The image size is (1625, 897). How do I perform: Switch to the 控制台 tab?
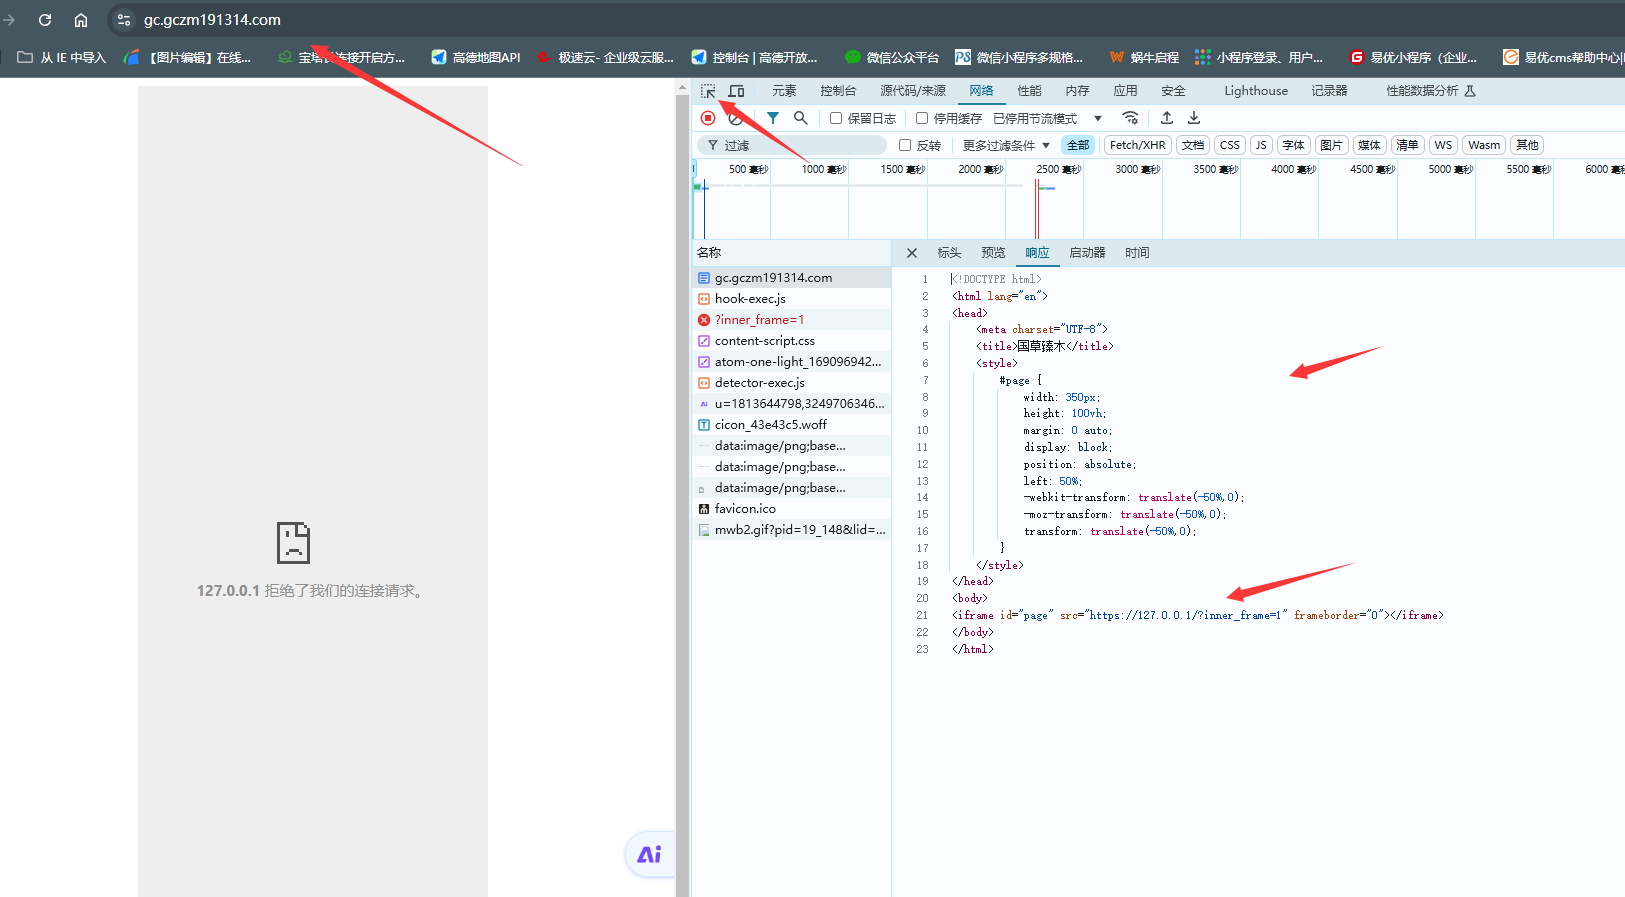(838, 91)
